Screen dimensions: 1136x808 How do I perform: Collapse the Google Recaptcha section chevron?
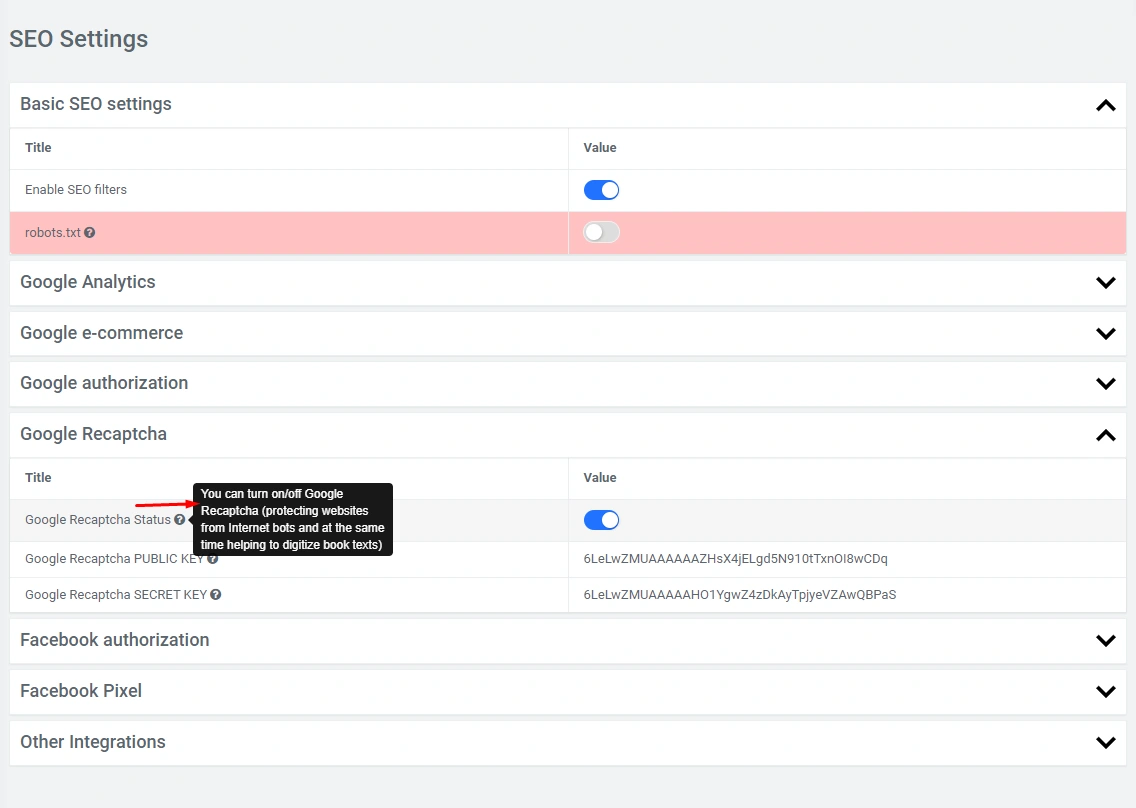1105,435
